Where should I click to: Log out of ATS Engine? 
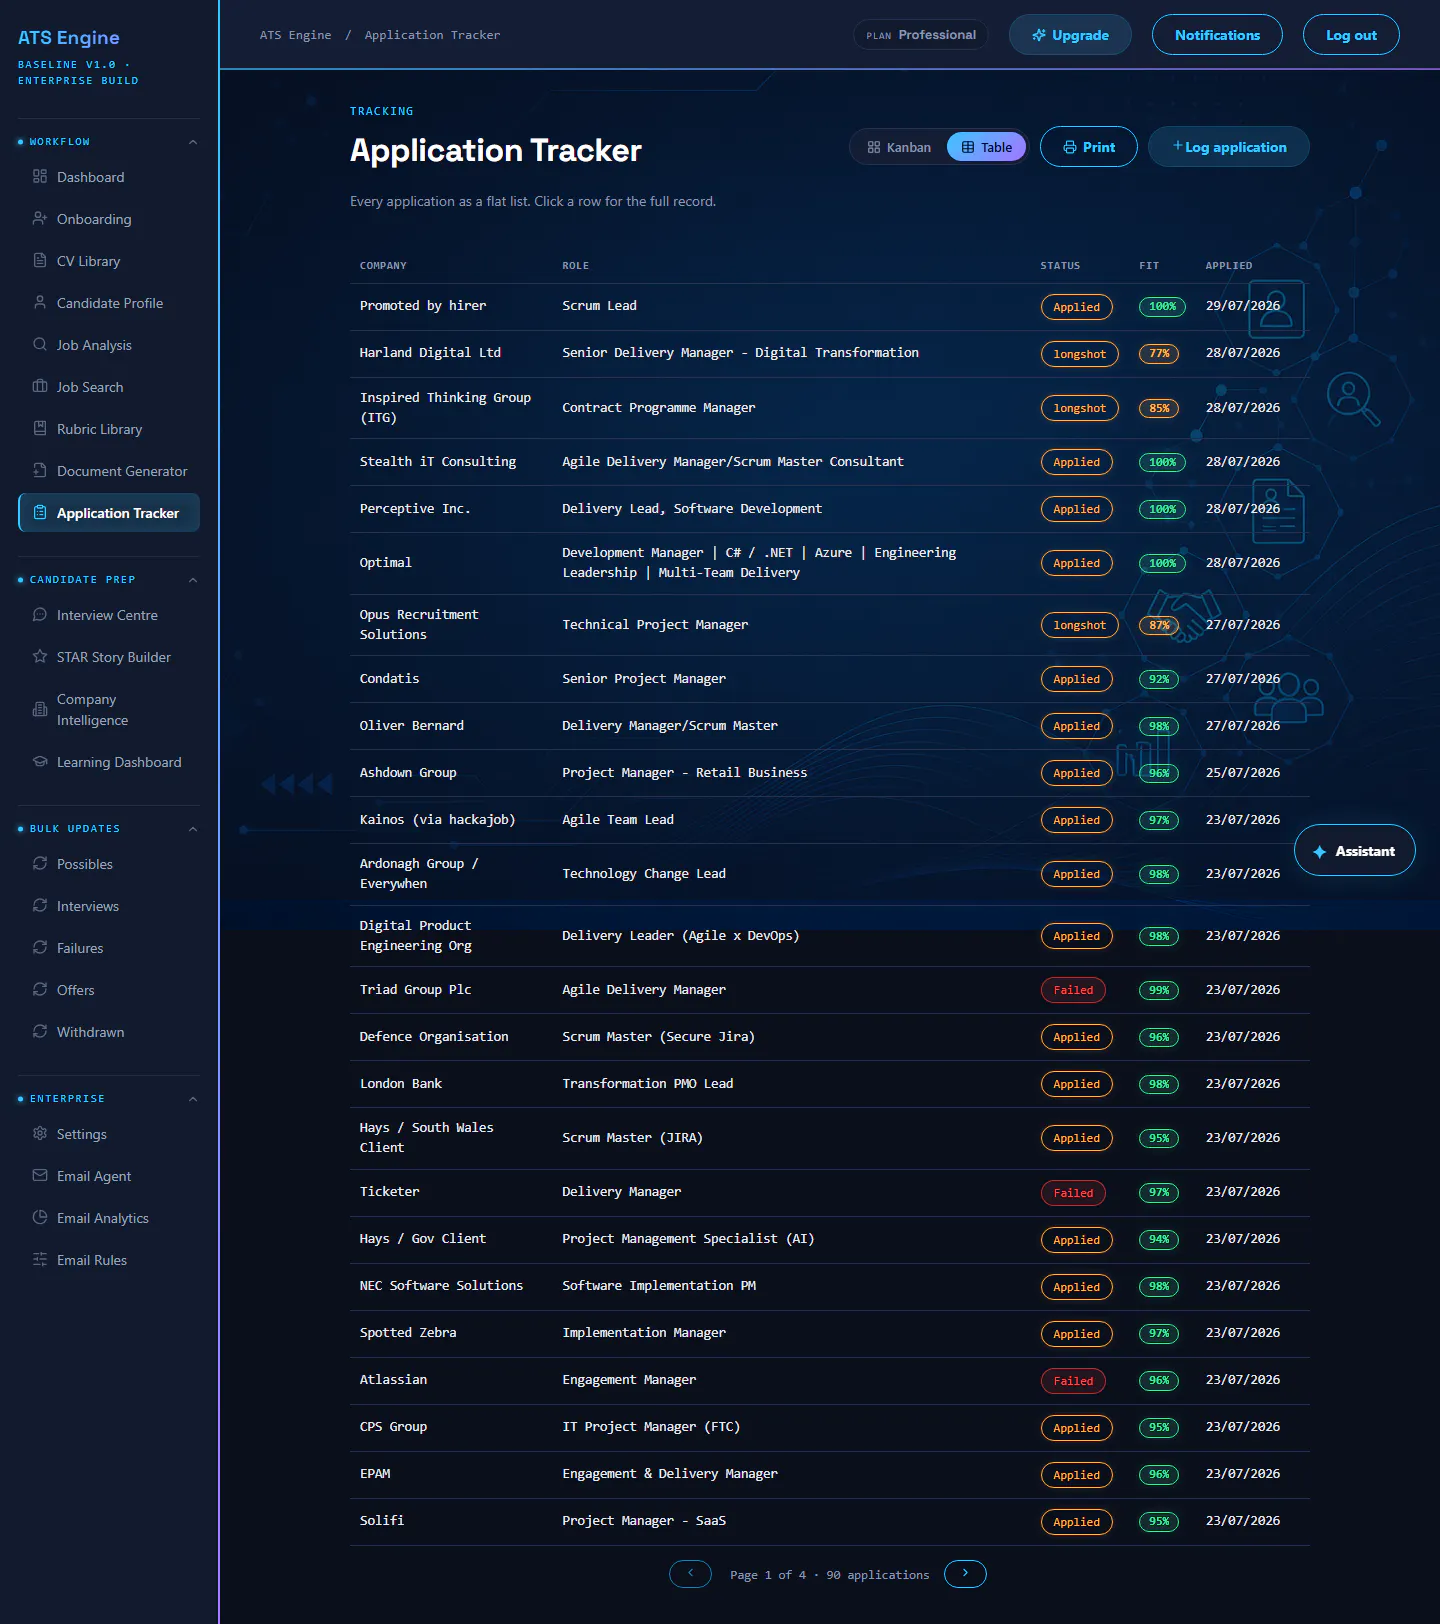(x=1351, y=35)
